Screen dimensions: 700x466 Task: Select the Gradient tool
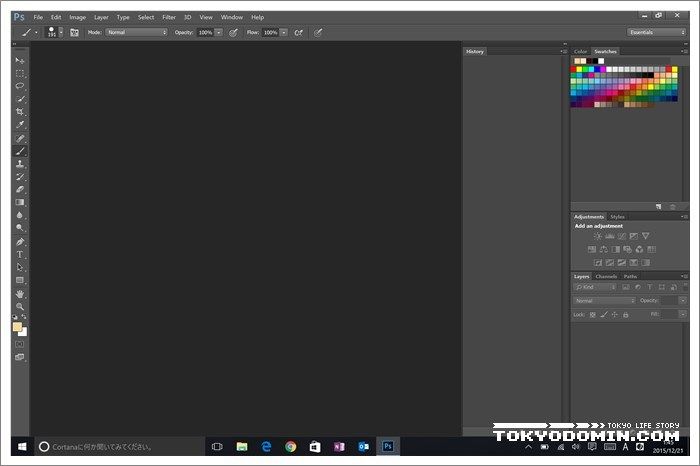pos(20,202)
